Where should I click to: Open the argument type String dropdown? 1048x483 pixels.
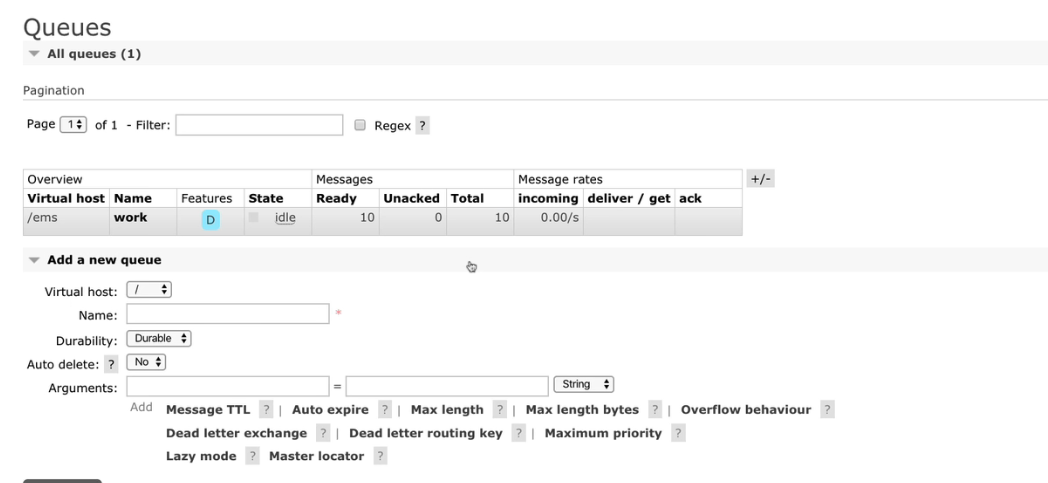tap(584, 384)
